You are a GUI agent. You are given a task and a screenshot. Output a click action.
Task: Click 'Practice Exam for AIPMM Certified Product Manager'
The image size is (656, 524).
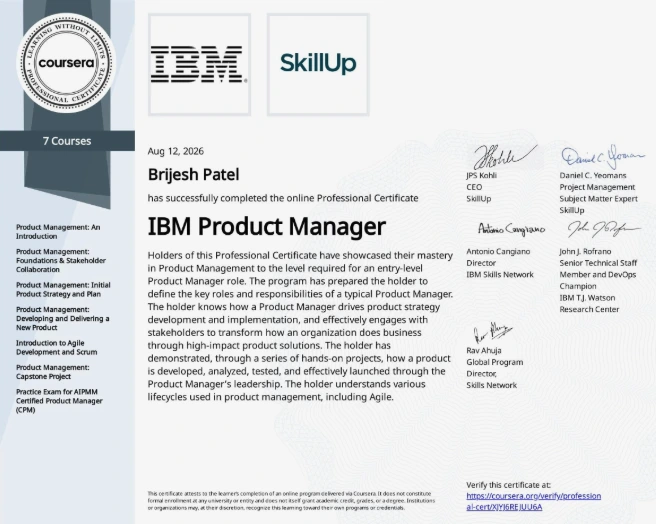pos(59,401)
